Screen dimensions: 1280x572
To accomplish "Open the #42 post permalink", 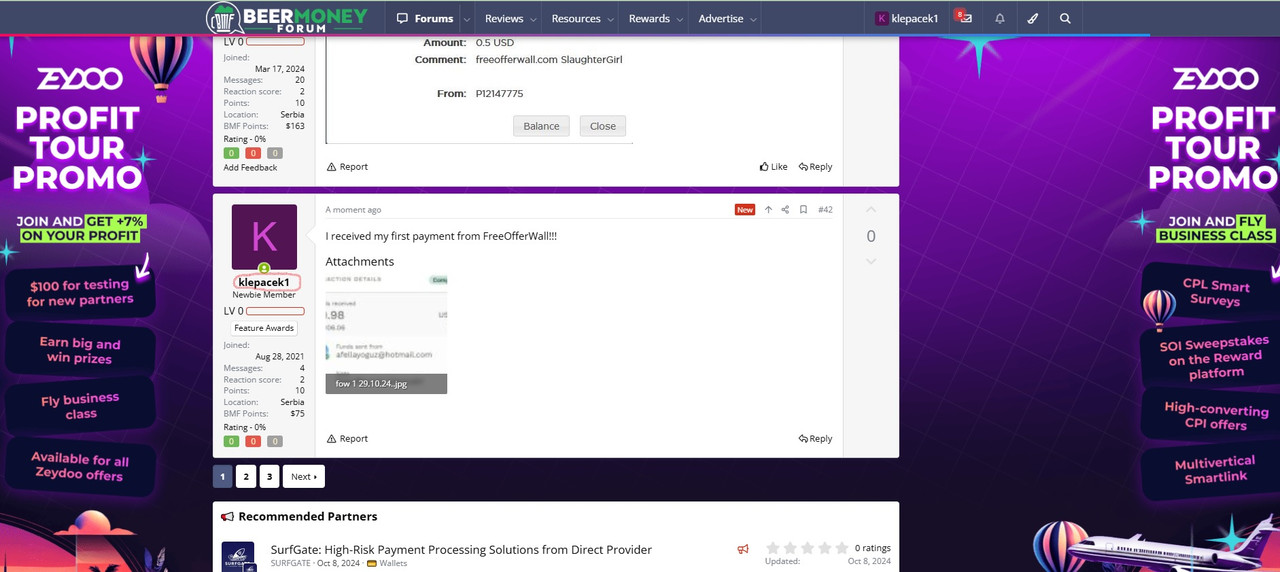I will pos(825,210).
